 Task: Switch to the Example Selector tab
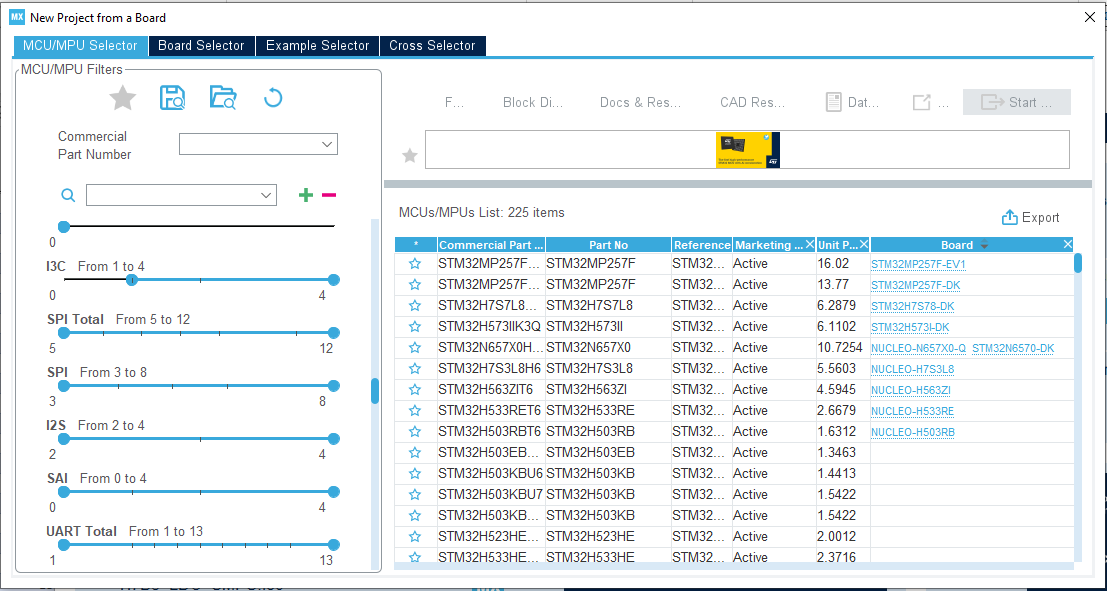[318, 46]
